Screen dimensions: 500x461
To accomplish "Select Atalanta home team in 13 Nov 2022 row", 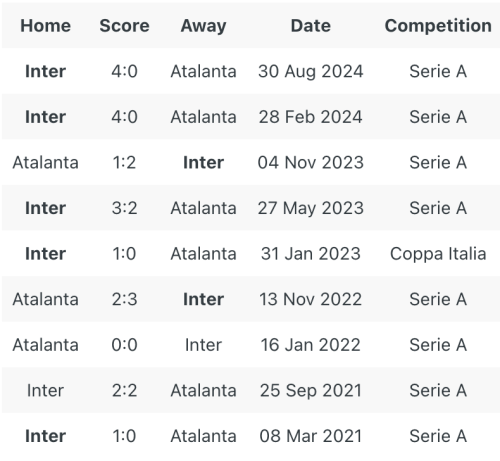I will coord(45,299).
